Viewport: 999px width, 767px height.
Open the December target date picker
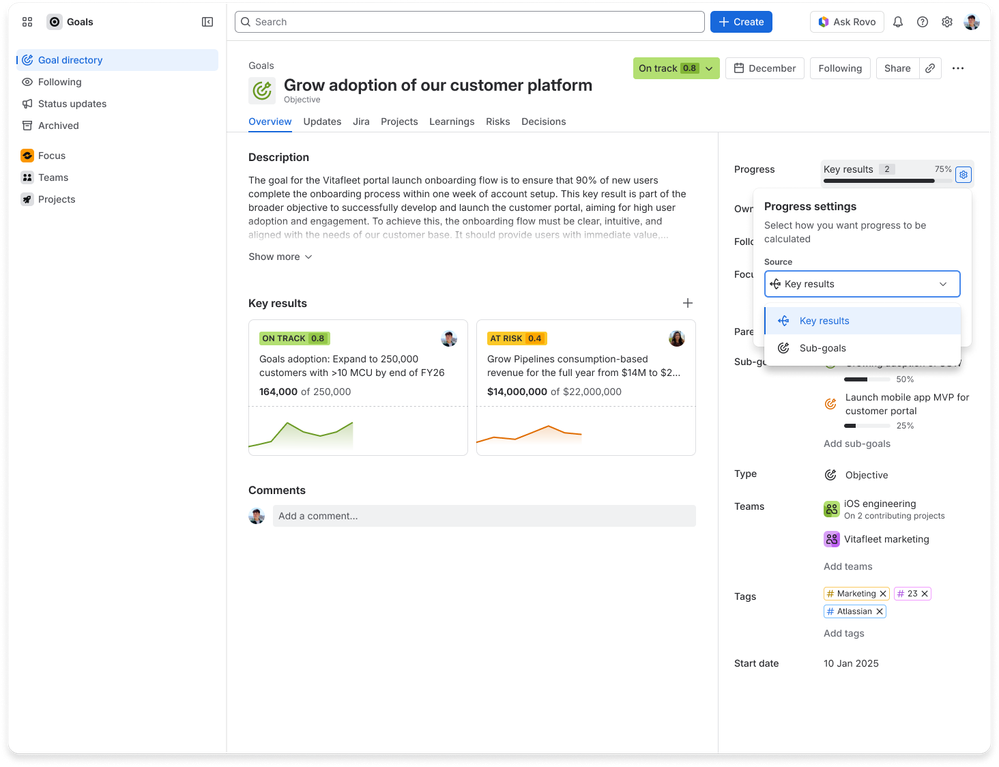coord(765,68)
